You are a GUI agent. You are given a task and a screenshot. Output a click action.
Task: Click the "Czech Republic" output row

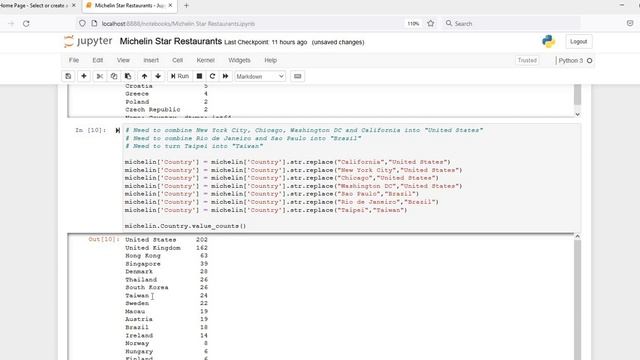click(x=166, y=109)
